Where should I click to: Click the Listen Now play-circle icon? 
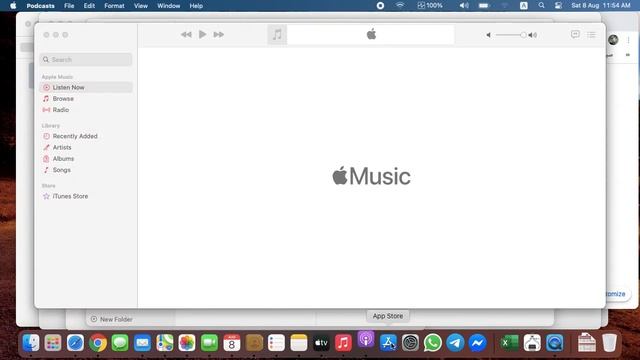click(x=46, y=87)
